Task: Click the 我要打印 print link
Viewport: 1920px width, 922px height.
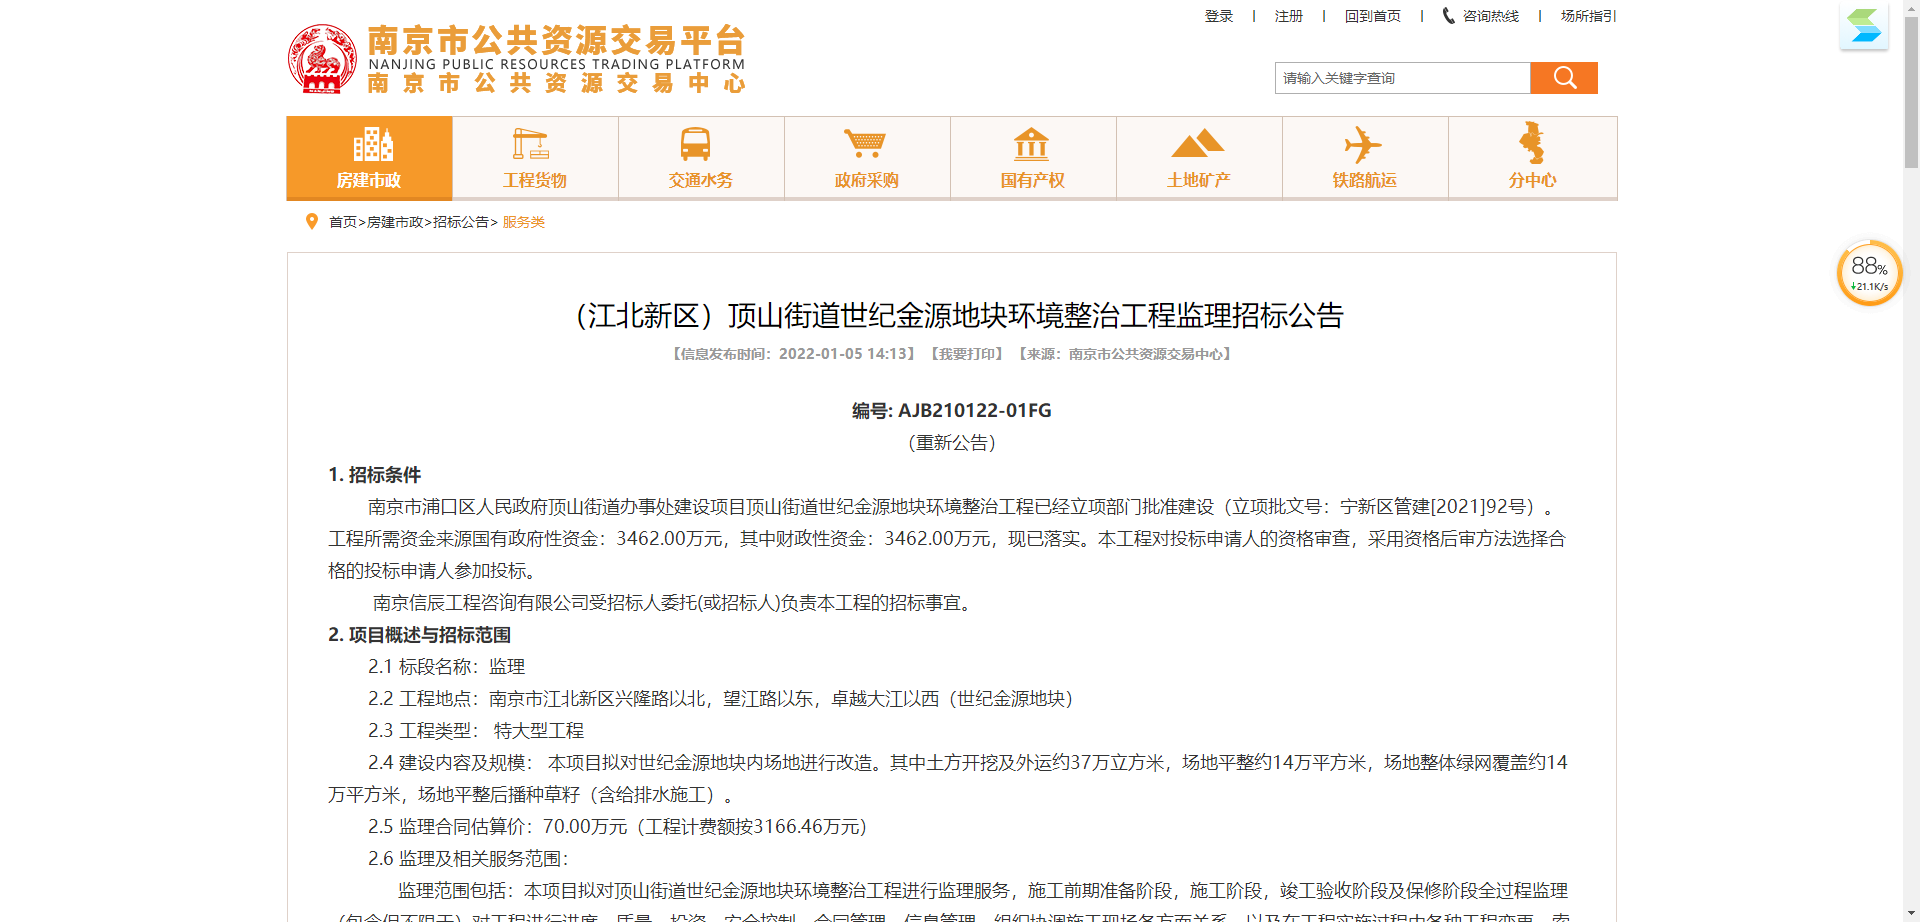Action: tap(966, 354)
